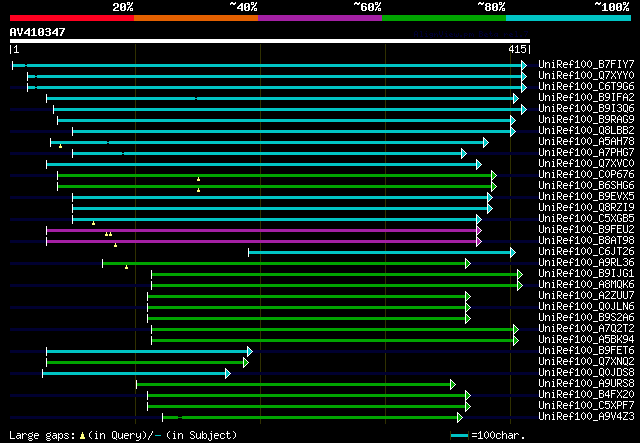Select the UniRef100_C5XGB5 label text
This screenshot has height=443, width=640.
tap(586, 219)
